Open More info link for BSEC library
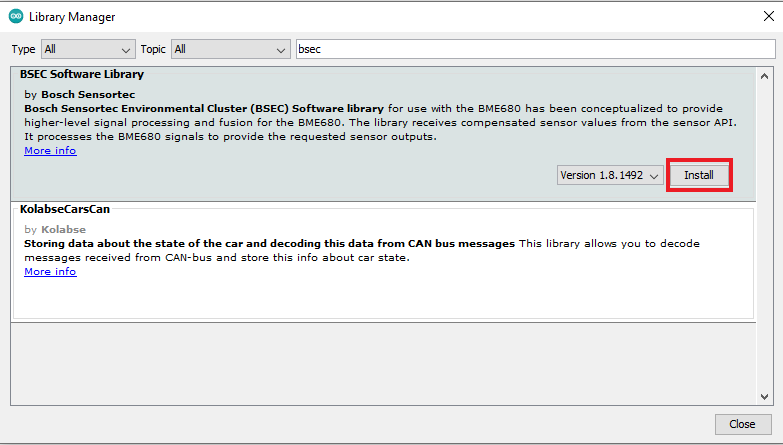The image size is (783, 445). click(50, 150)
